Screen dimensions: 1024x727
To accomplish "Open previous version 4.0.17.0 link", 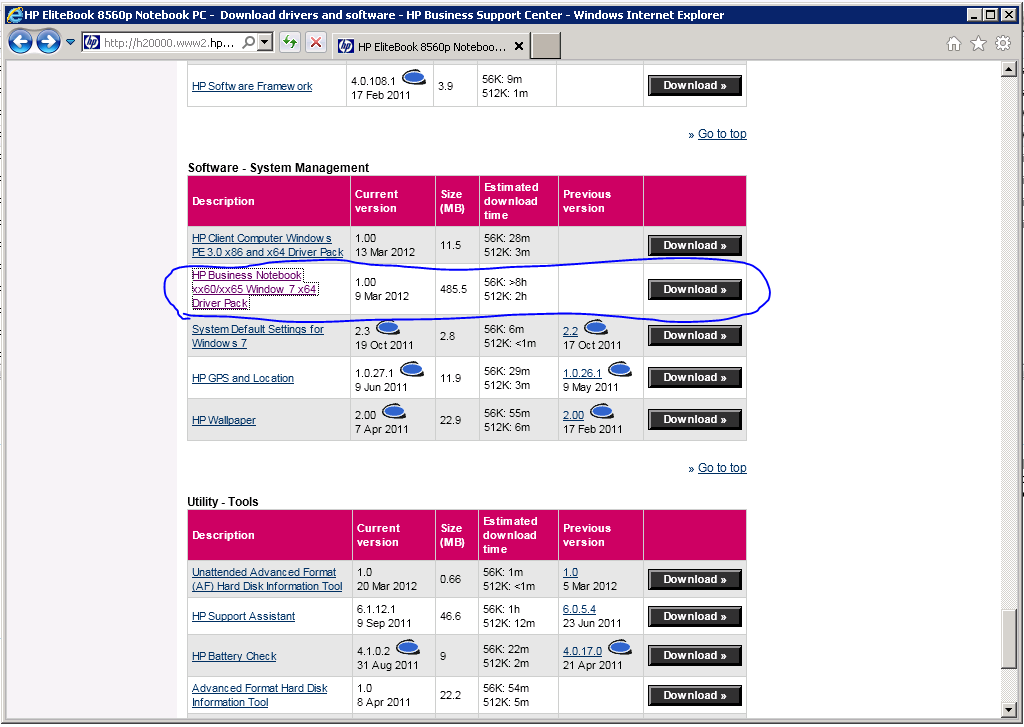I will tap(583, 651).
